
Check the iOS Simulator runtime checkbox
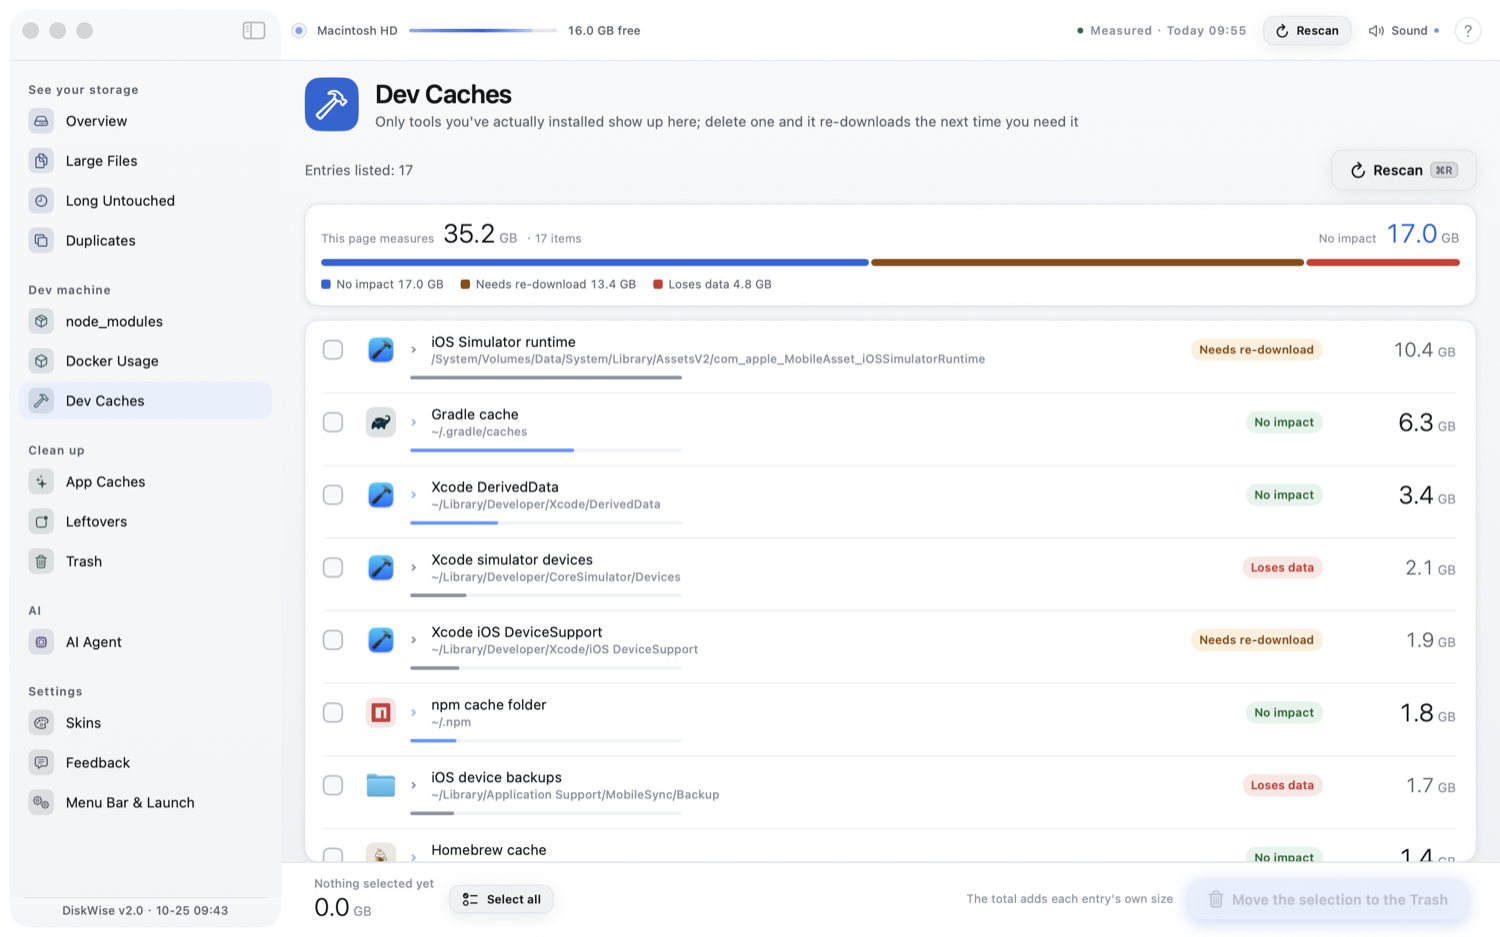coord(333,350)
